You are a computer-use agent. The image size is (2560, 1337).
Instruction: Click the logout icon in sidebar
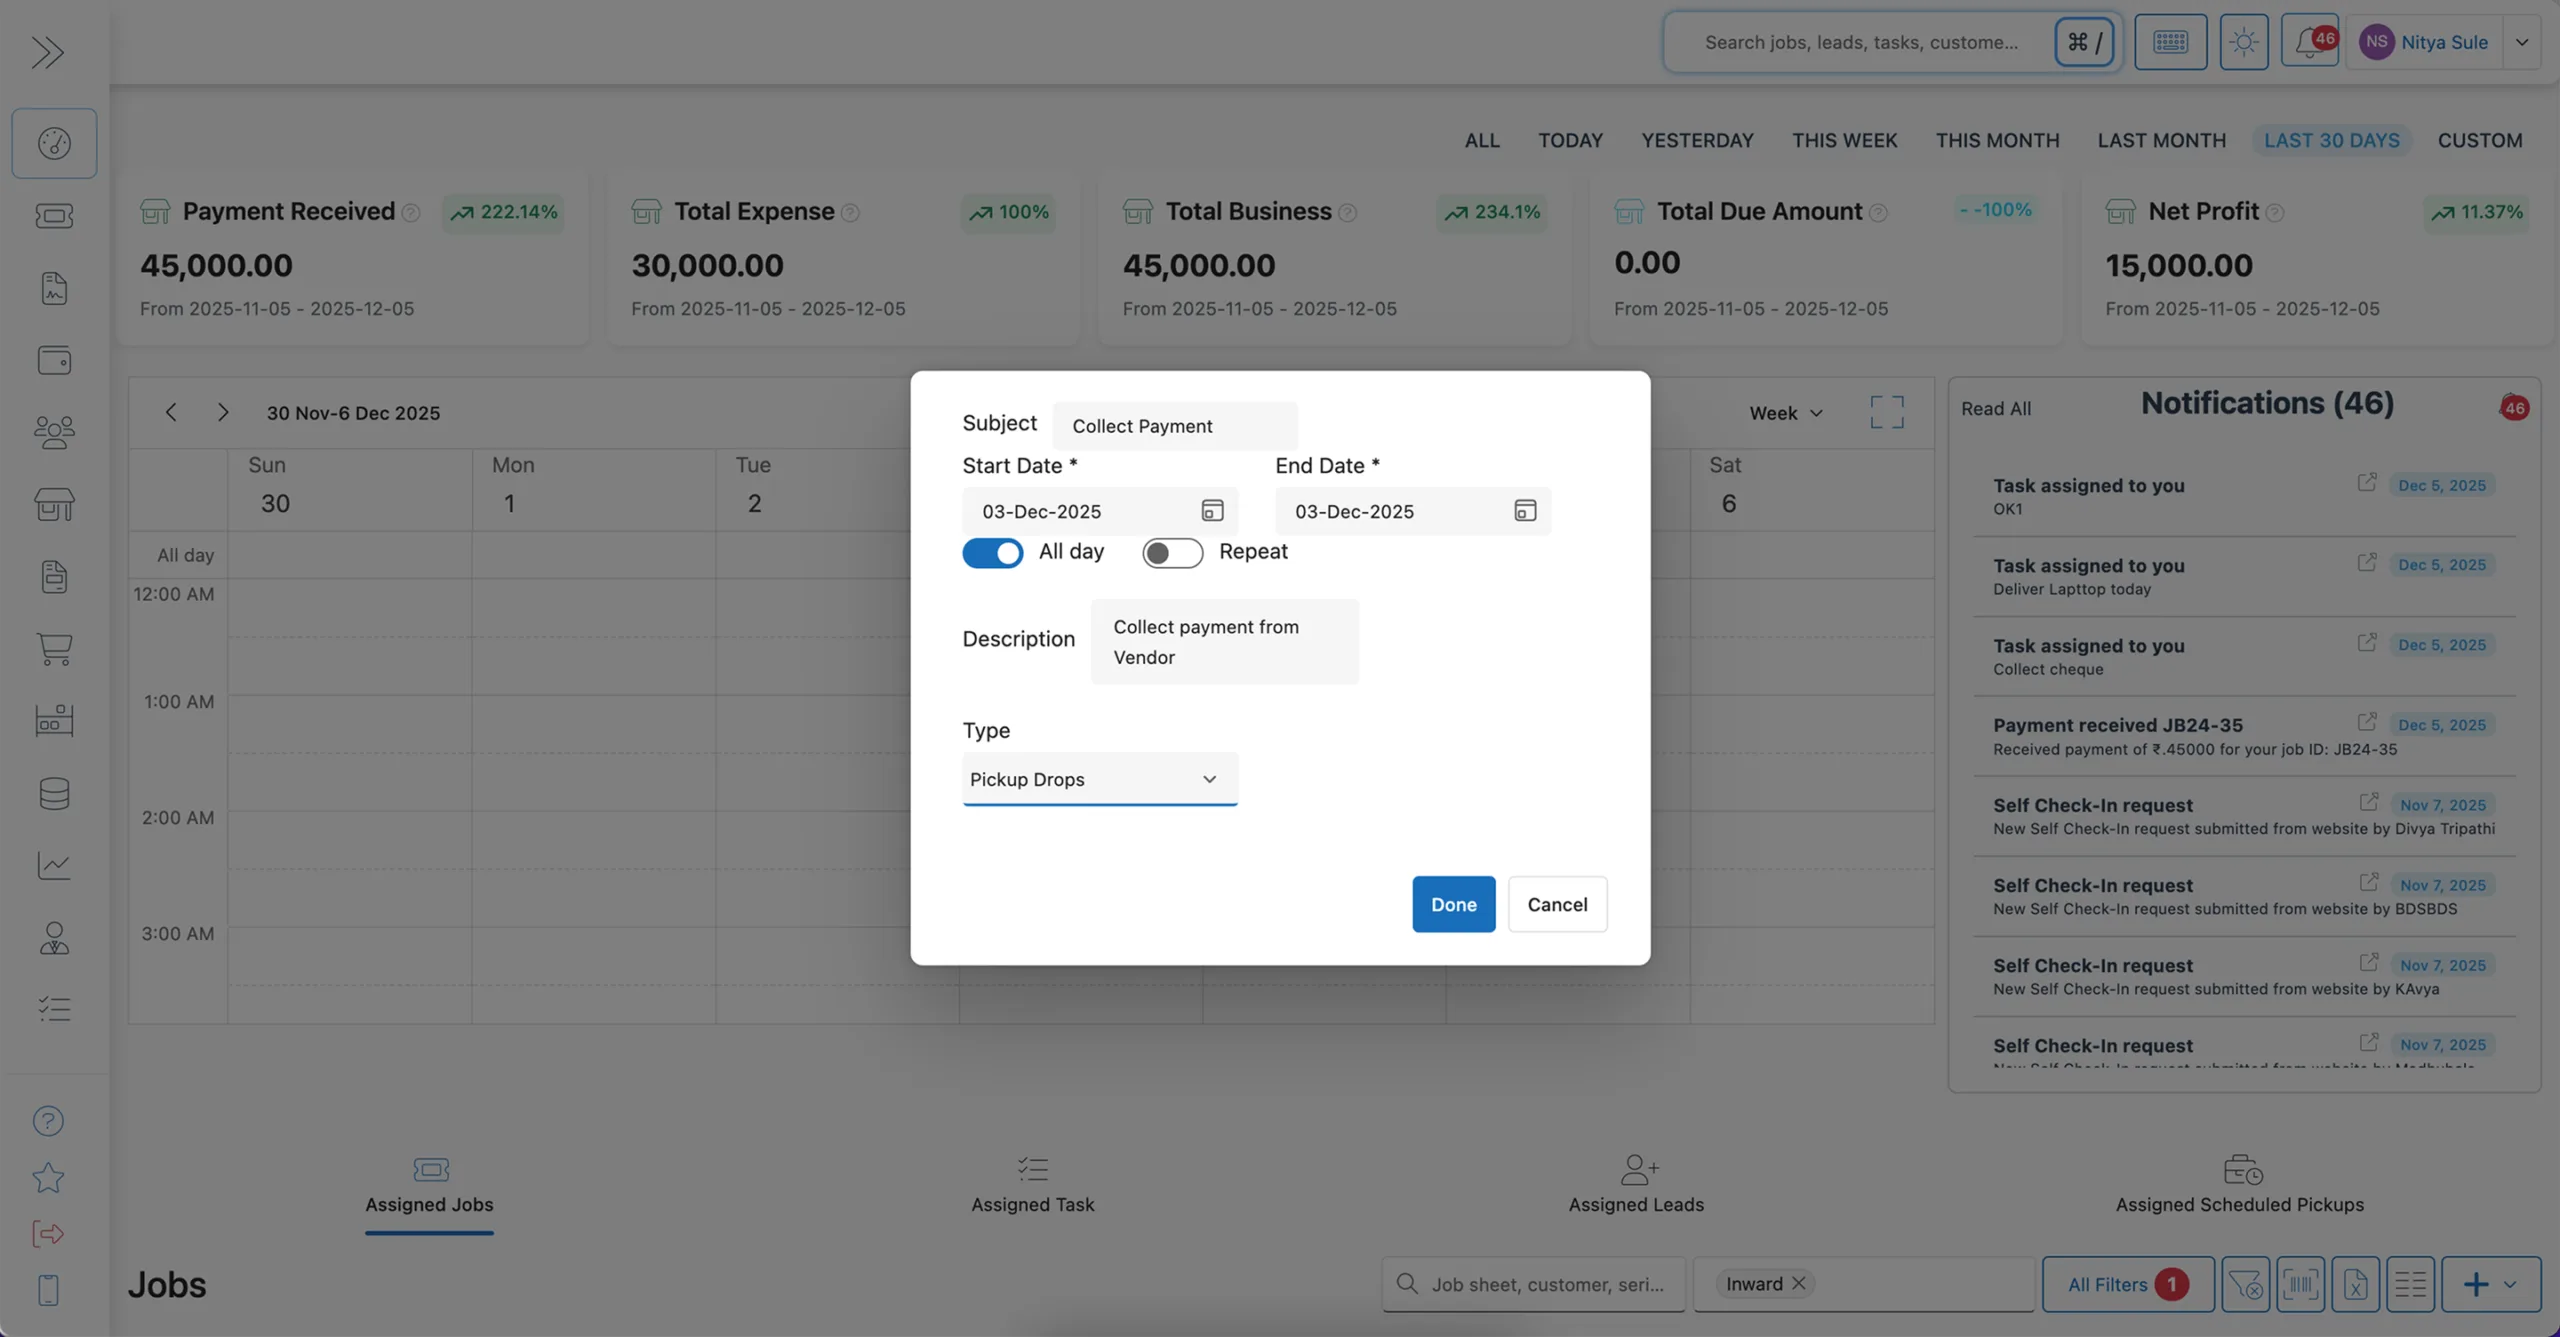point(48,1233)
